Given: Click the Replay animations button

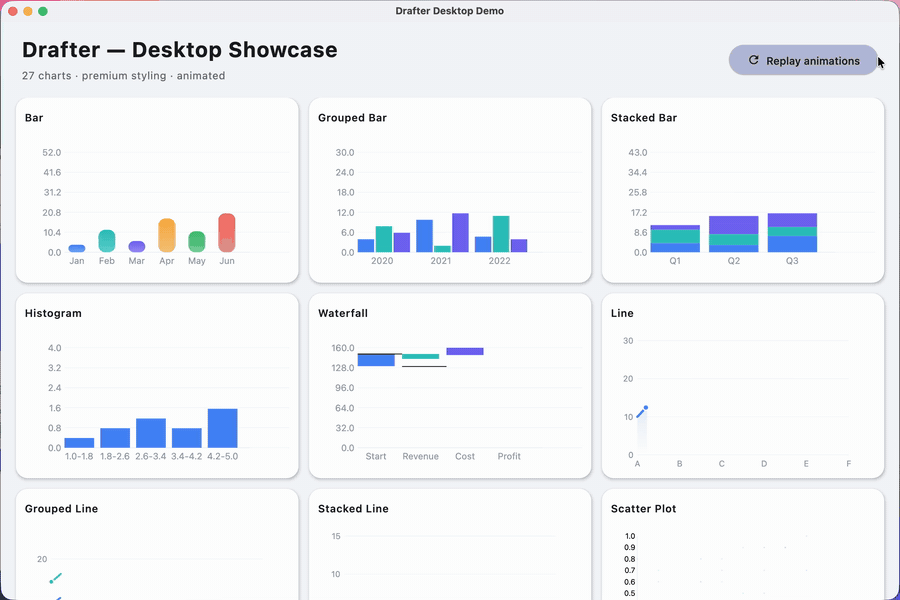Looking at the screenshot, I should [803, 60].
